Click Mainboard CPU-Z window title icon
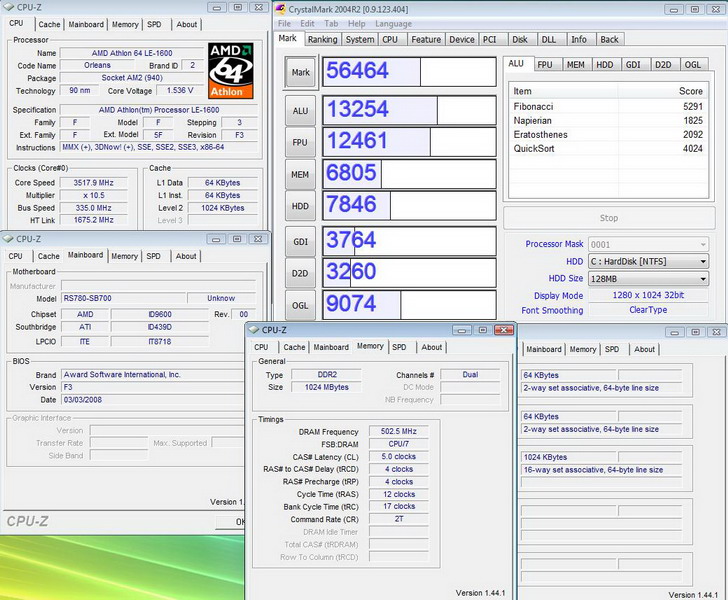The image size is (728, 600). click(x=8, y=239)
